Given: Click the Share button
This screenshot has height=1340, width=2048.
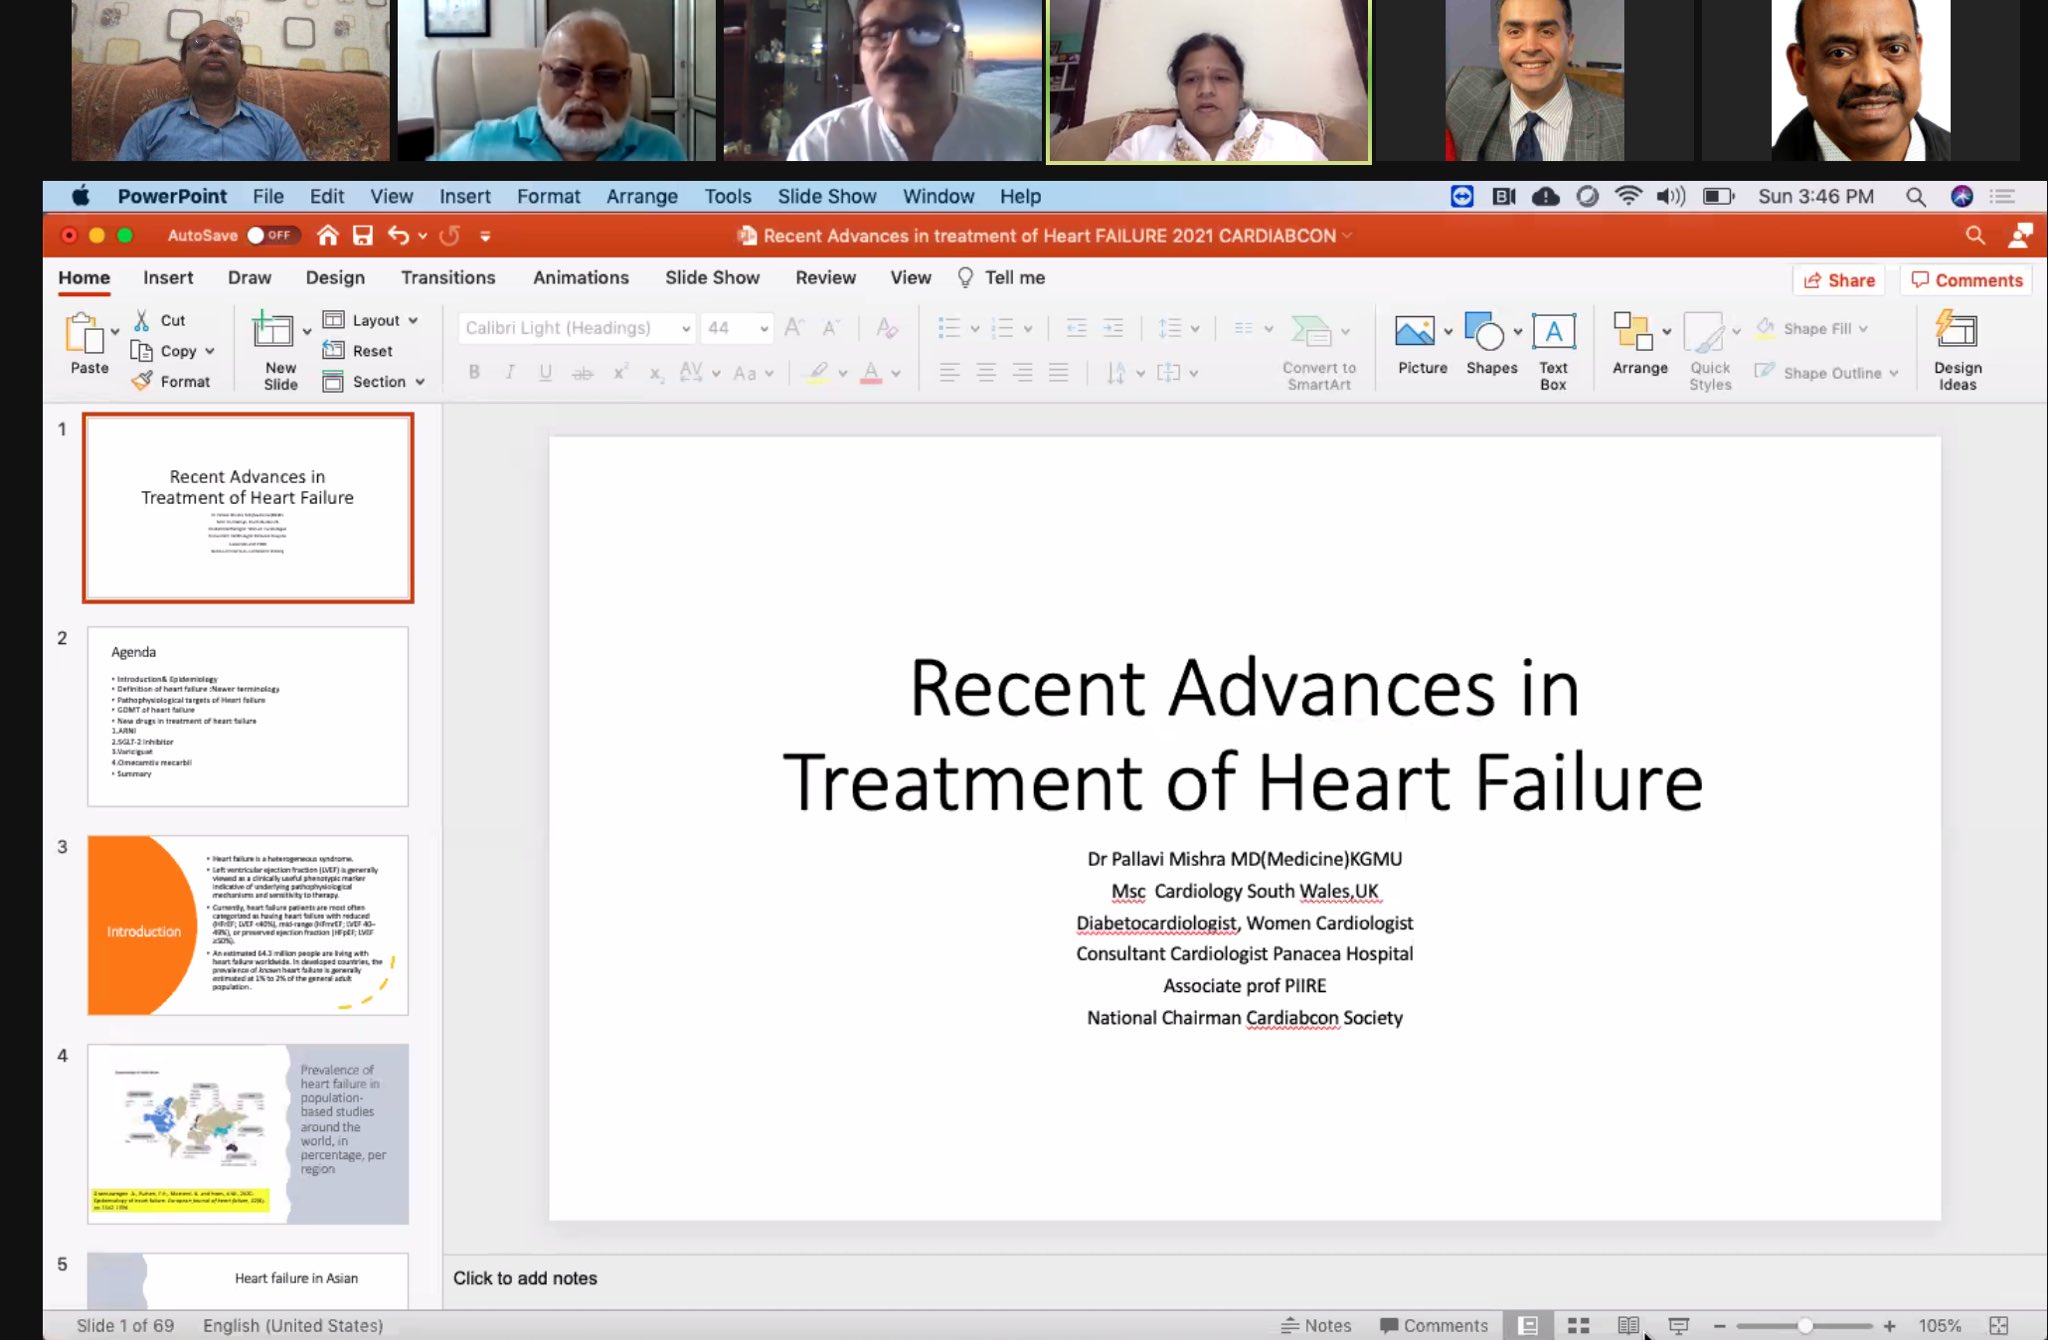Looking at the screenshot, I should point(1838,281).
